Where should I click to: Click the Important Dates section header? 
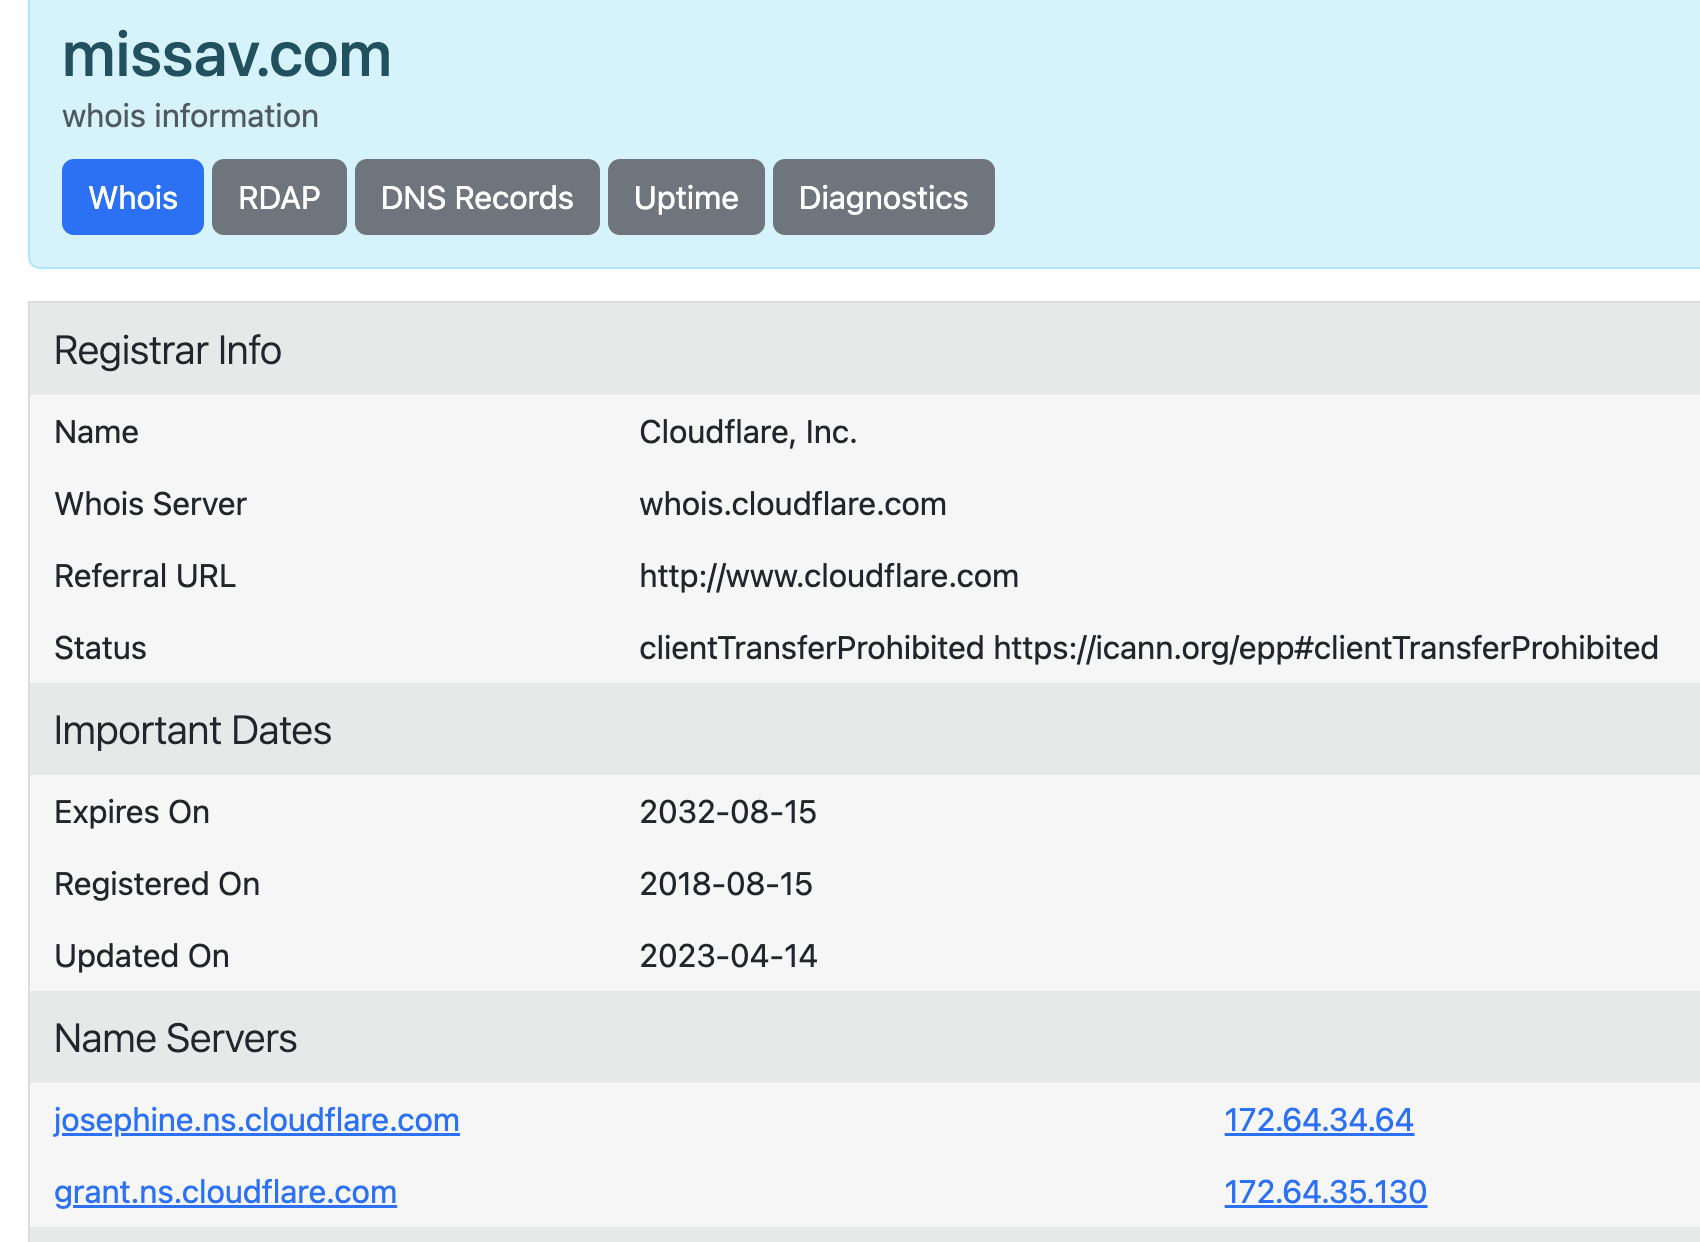[x=193, y=731]
